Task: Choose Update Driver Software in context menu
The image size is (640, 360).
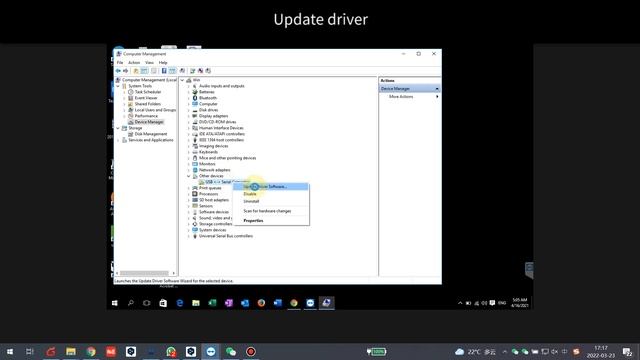Action: (x=271, y=187)
